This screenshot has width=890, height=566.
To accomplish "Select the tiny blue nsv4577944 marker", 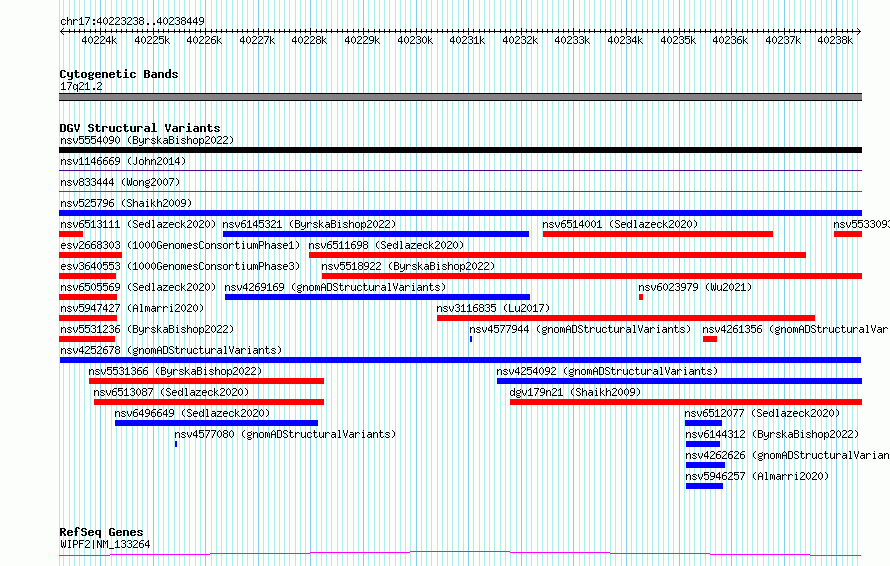I will point(471,339).
